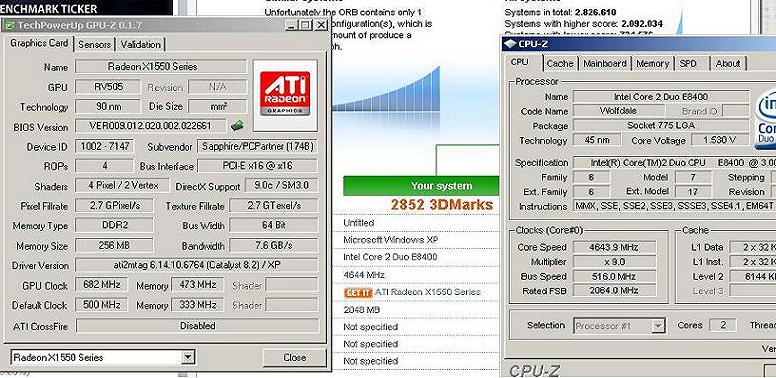Switch to the Memory tab in CPU-Z

click(x=652, y=63)
